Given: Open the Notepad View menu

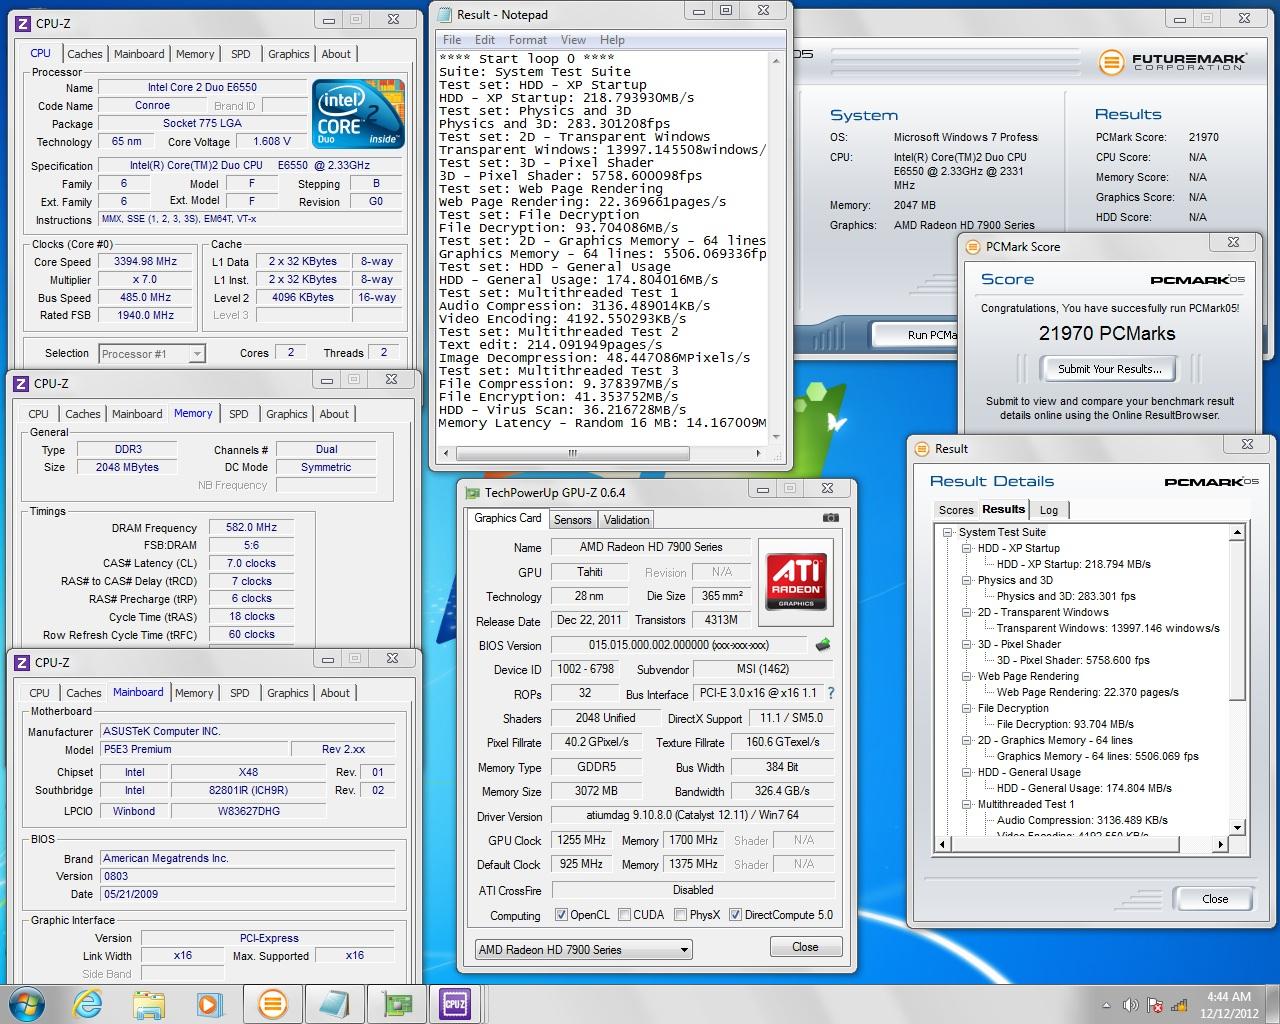Looking at the screenshot, I should pyautogui.click(x=573, y=40).
